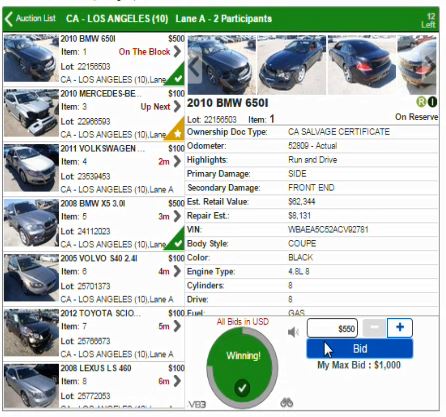
Task: View second gallery photo of damaged front end
Action: [x=292, y=65]
